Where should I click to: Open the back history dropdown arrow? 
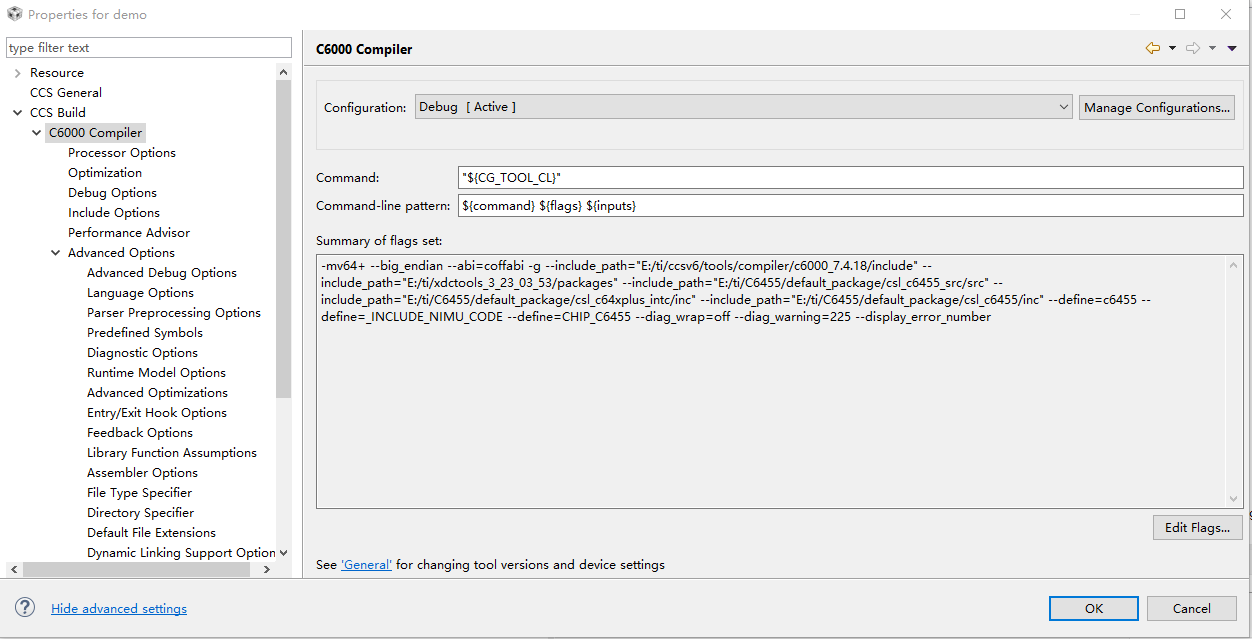[x=1172, y=48]
